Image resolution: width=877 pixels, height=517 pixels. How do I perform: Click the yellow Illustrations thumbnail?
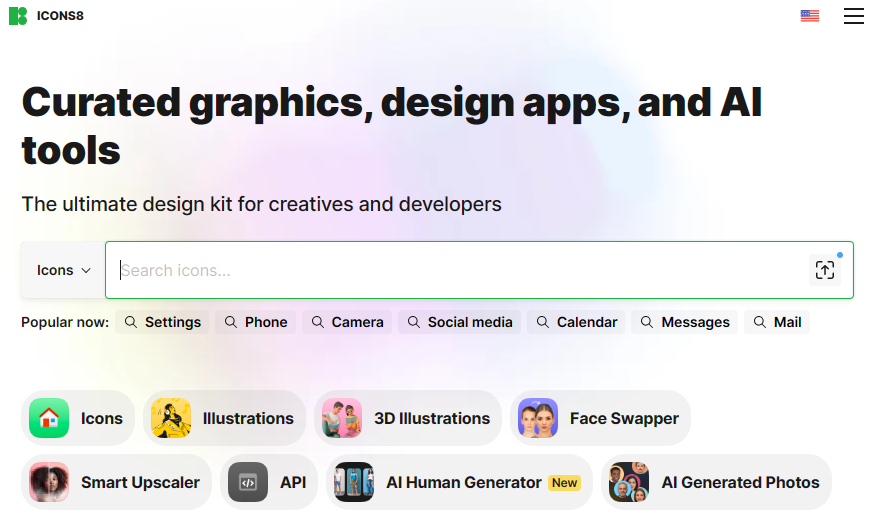click(171, 418)
